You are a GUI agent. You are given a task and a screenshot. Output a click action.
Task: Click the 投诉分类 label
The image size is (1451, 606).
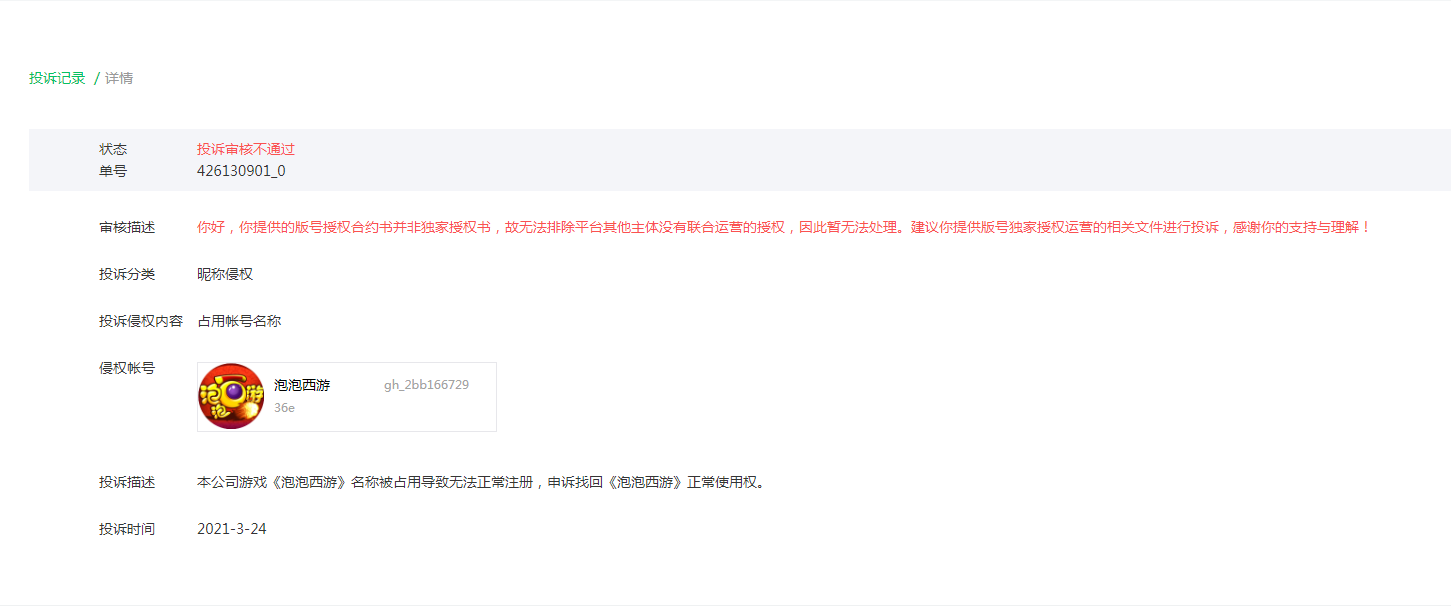coord(127,274)
